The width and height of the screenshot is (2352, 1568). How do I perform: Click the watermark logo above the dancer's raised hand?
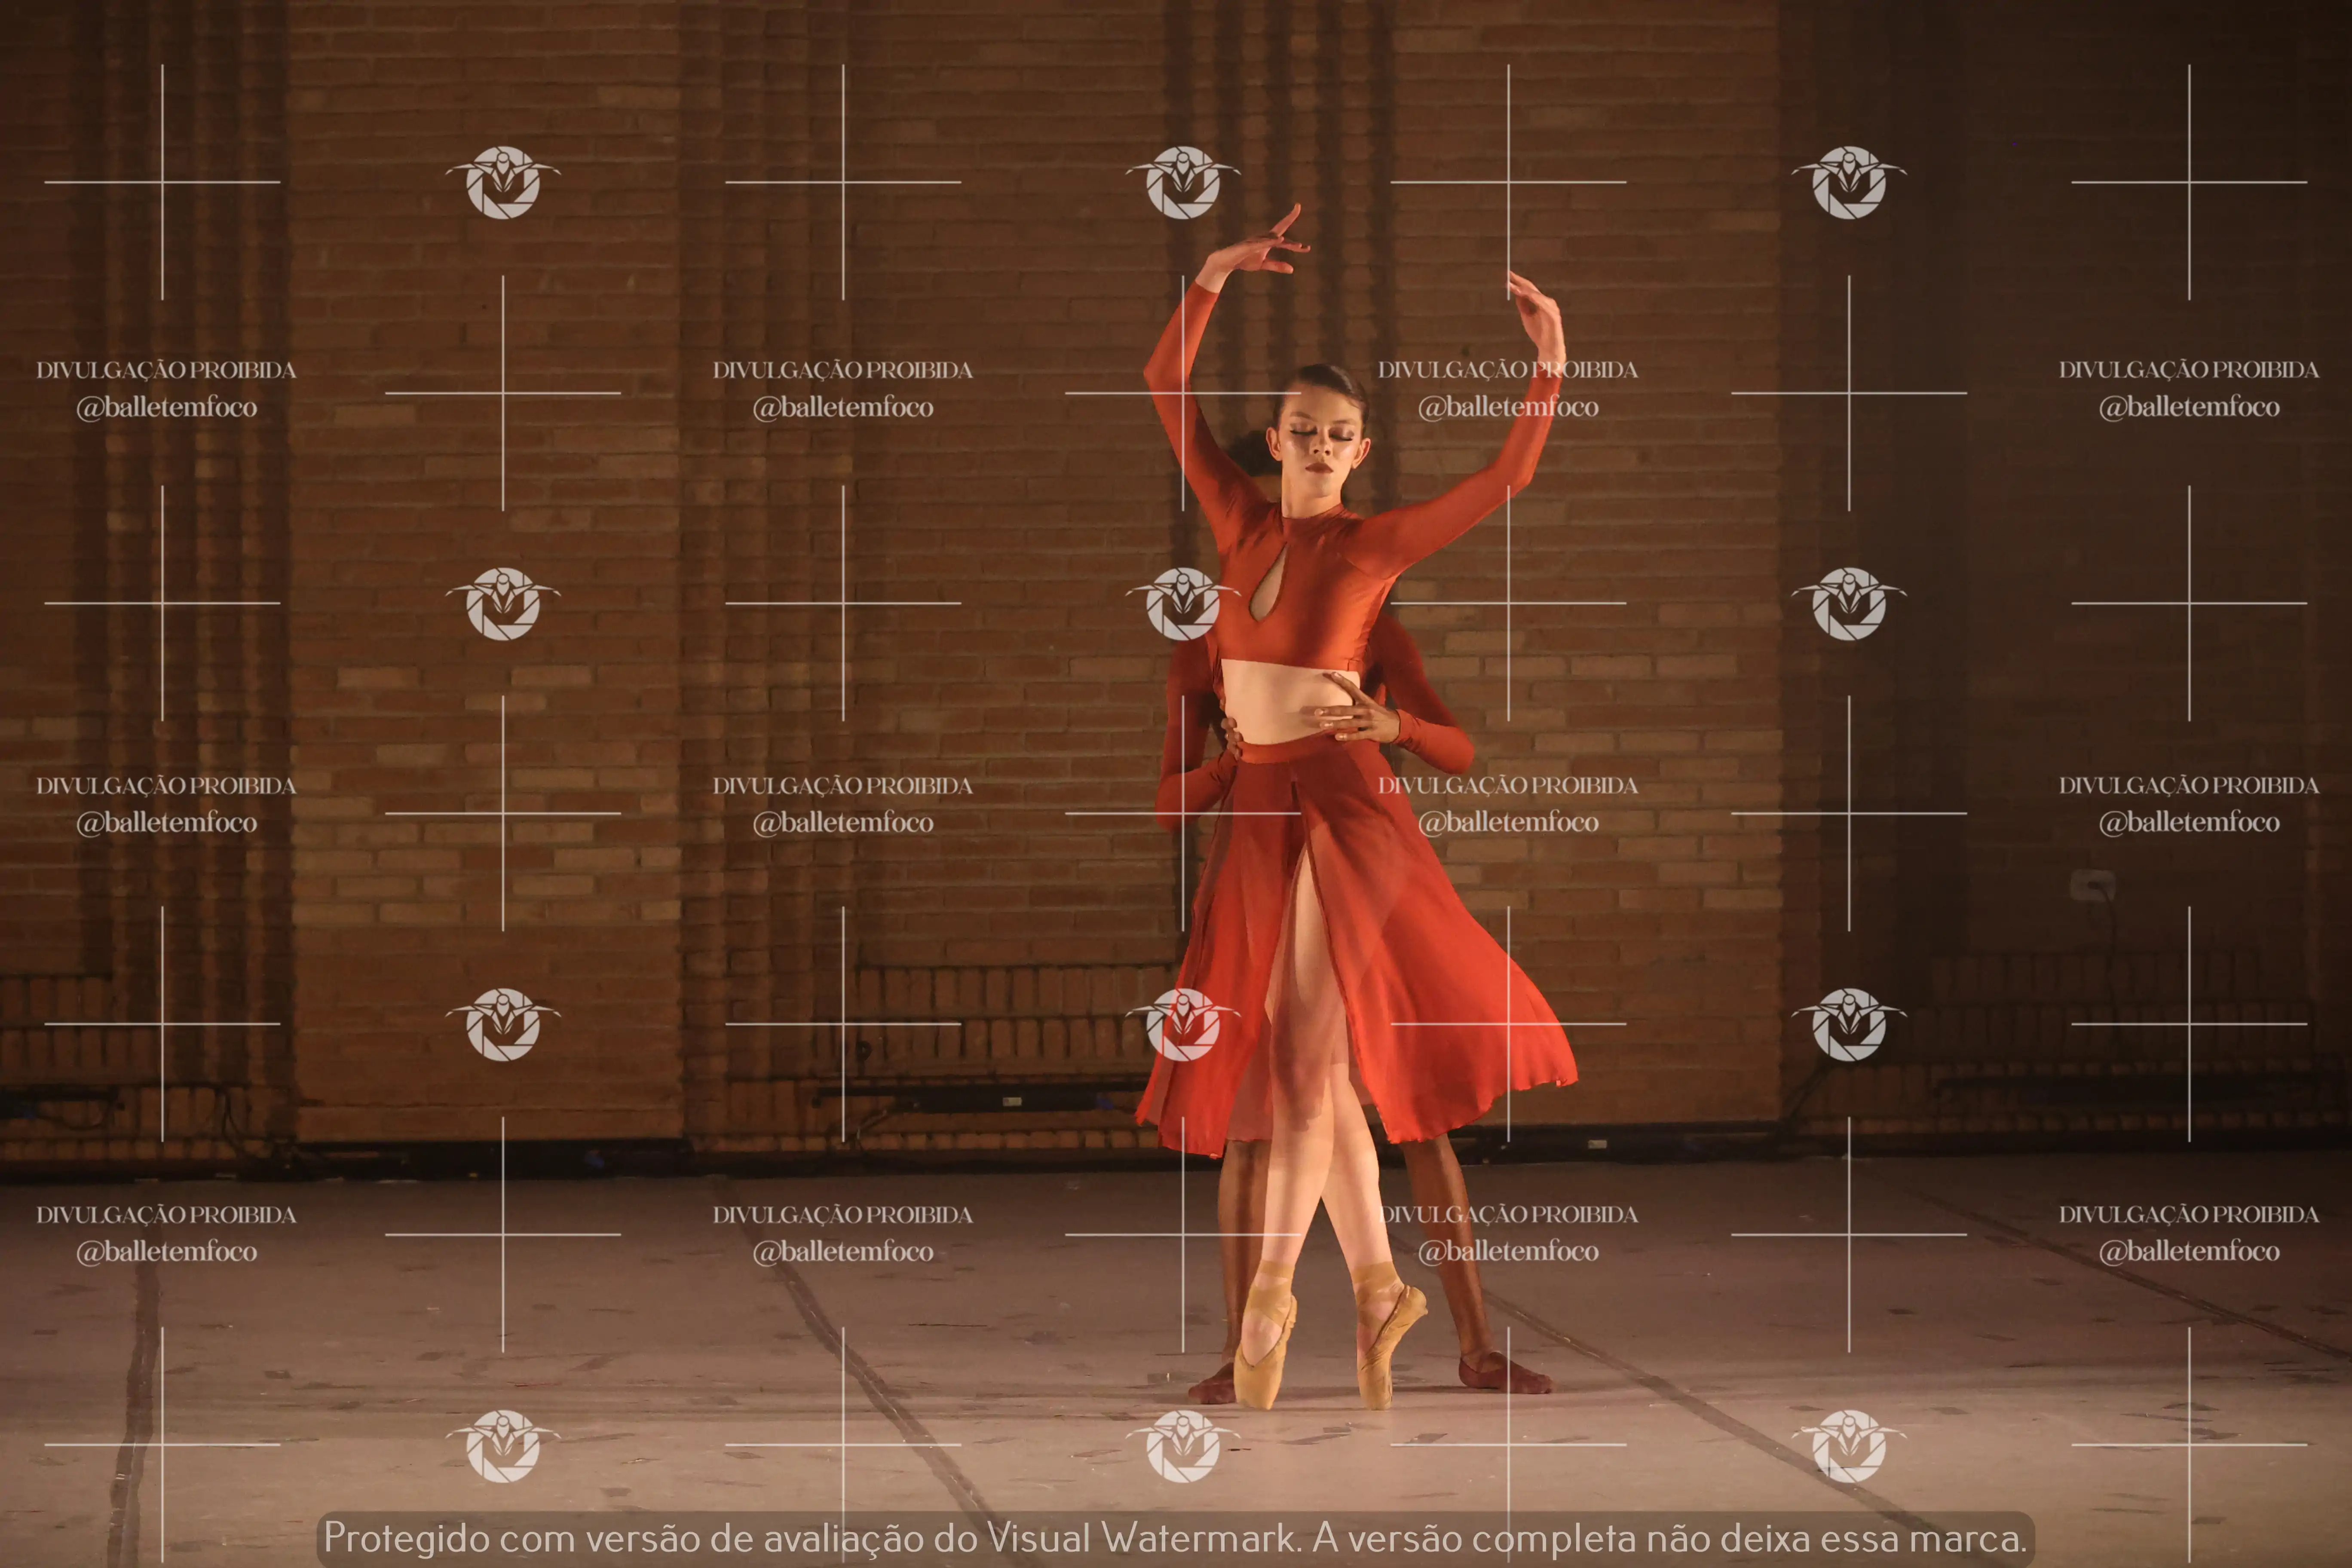pos(1183,182)
